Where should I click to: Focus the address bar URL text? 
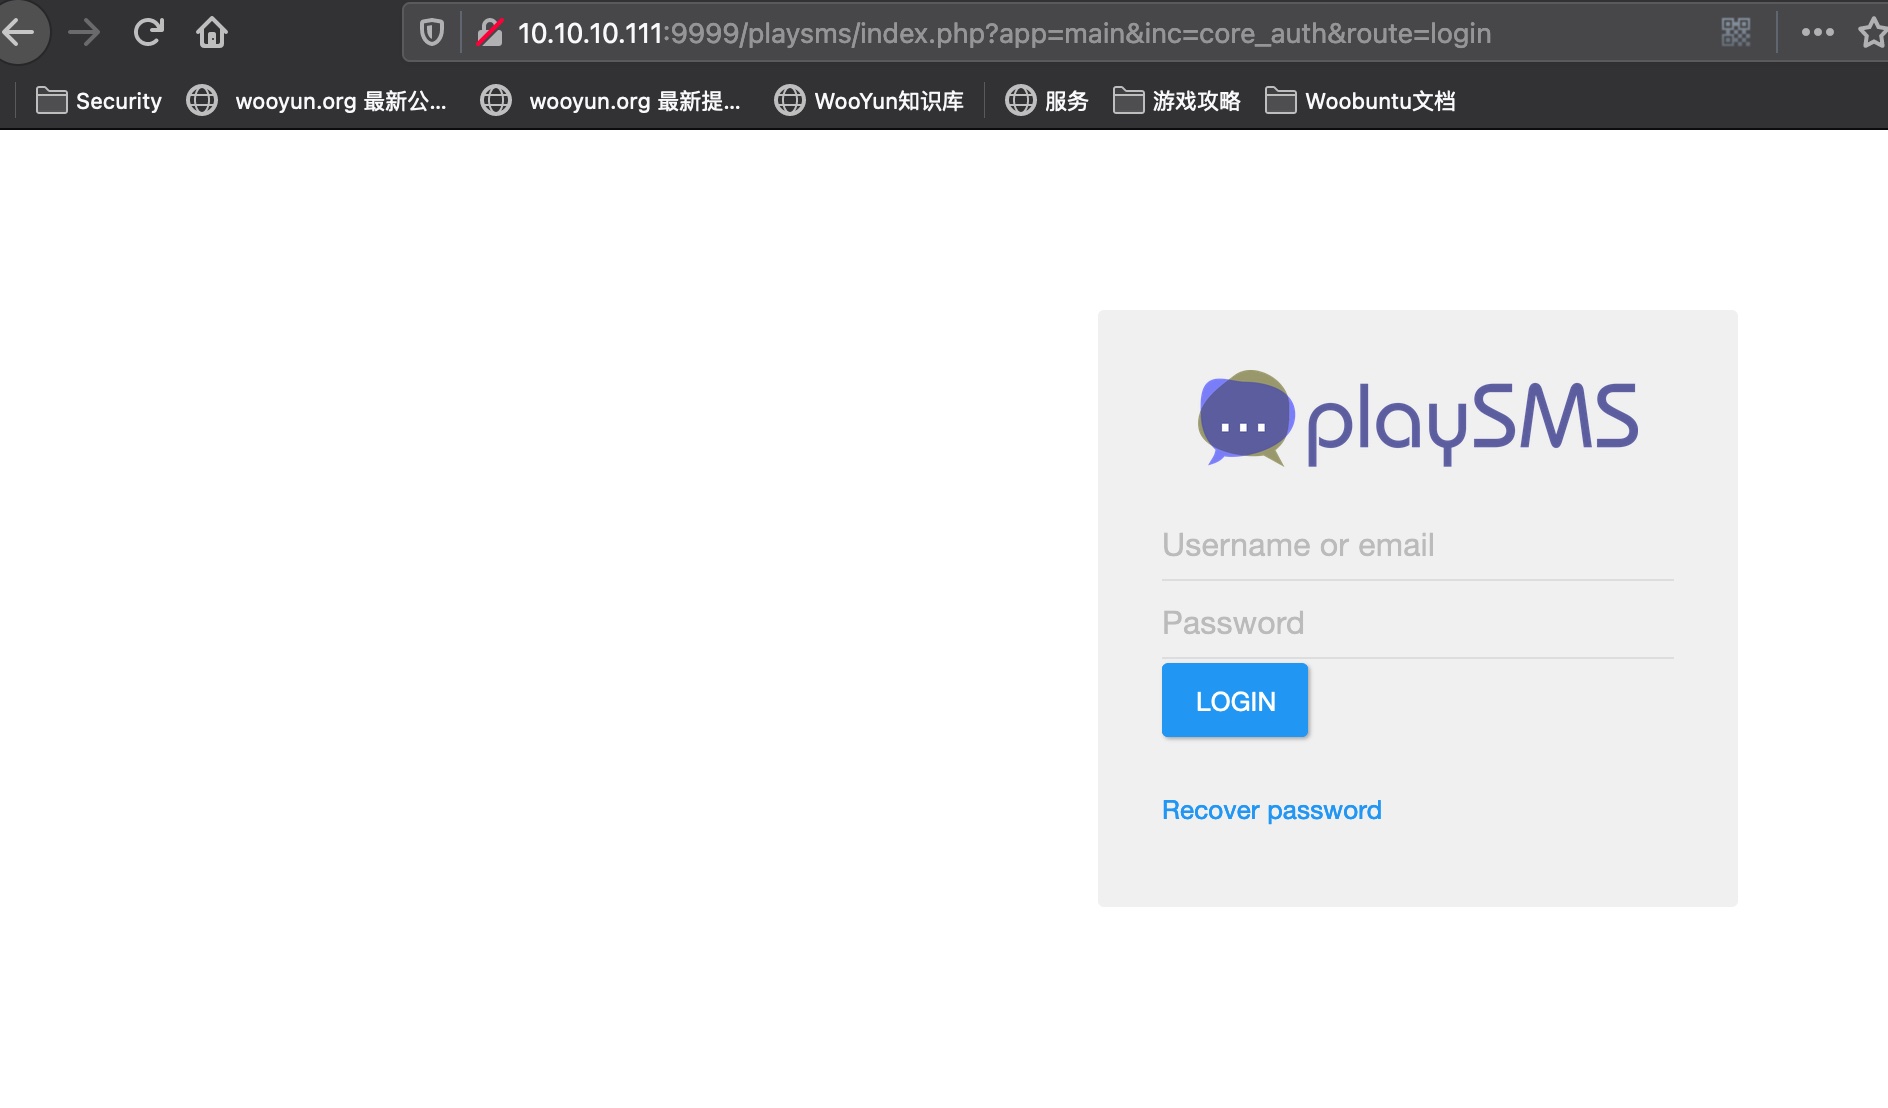[1004, 33]
